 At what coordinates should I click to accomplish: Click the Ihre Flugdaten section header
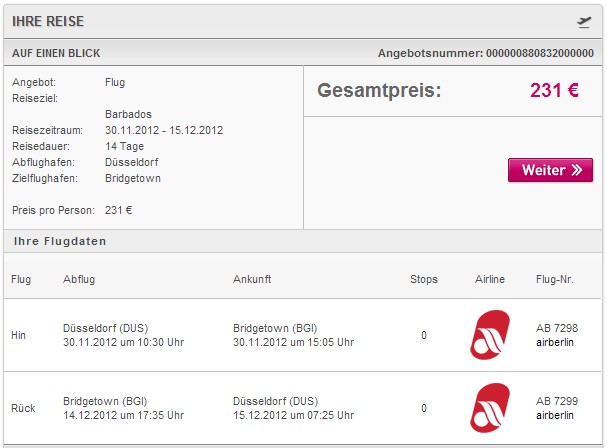click(x=60, y=241)
